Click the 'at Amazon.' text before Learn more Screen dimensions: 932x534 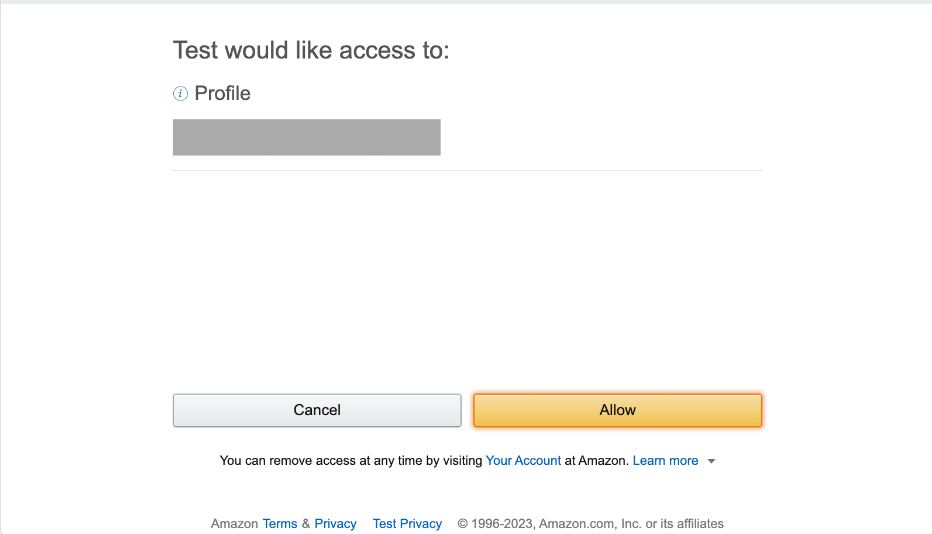point(596,461)
